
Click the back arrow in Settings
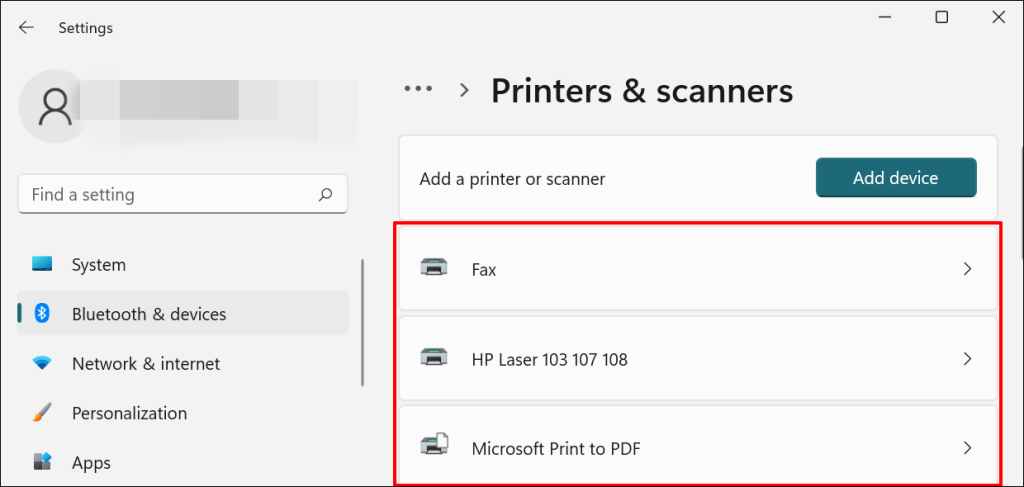point(26,28)
